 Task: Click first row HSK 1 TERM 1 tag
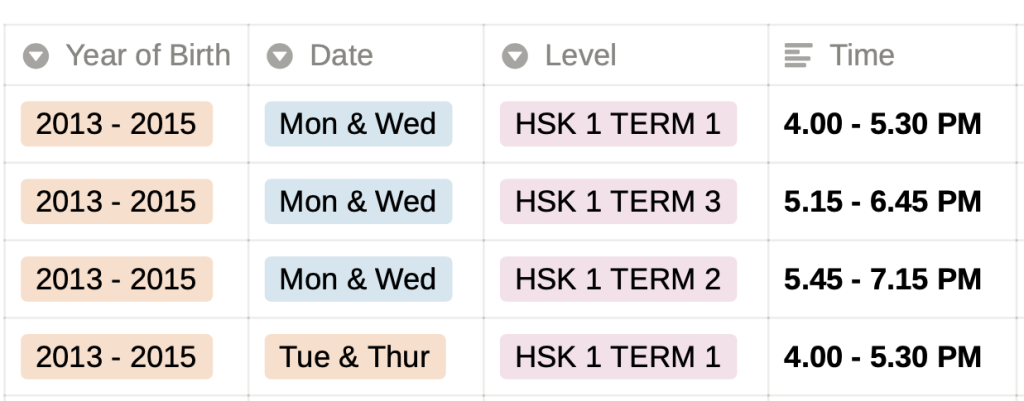(x=618, y=124)
